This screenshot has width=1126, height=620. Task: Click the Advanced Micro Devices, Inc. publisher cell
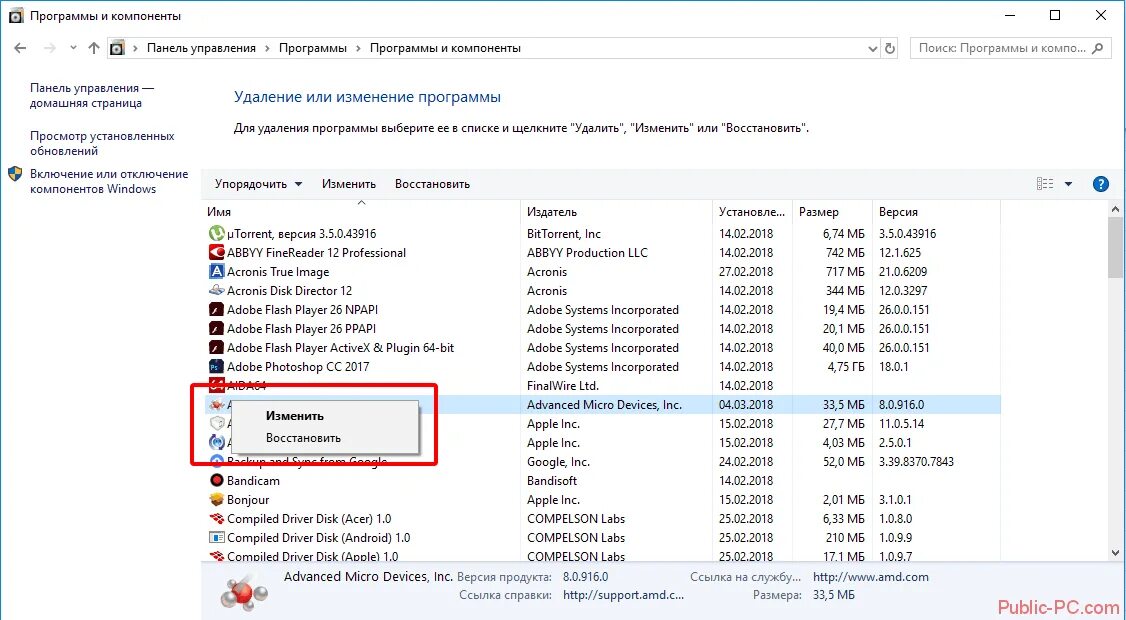coord(605,405)
